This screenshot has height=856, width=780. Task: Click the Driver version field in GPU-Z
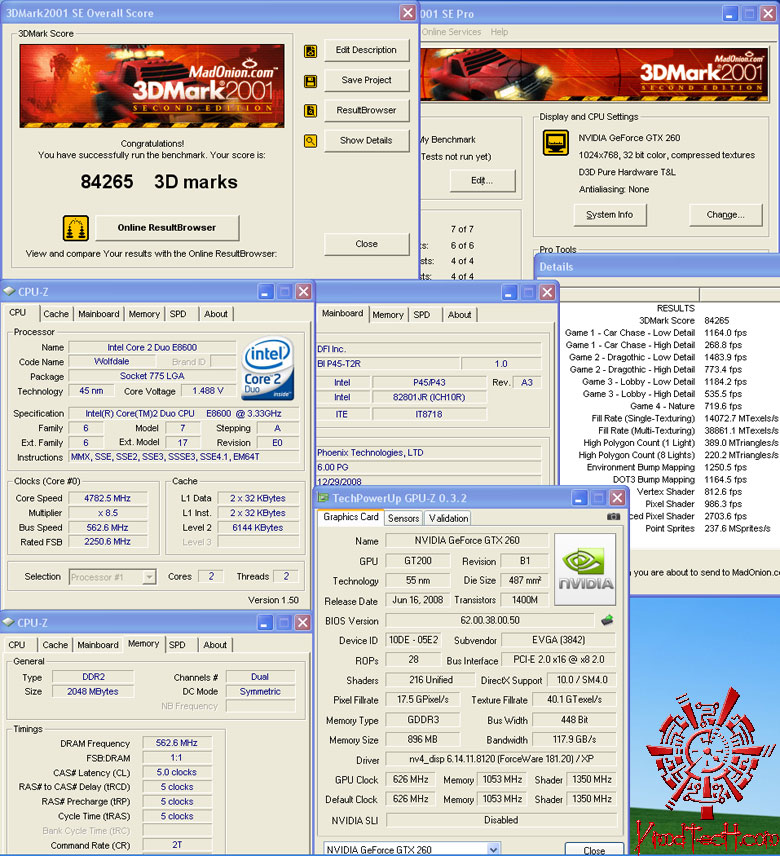501,759
